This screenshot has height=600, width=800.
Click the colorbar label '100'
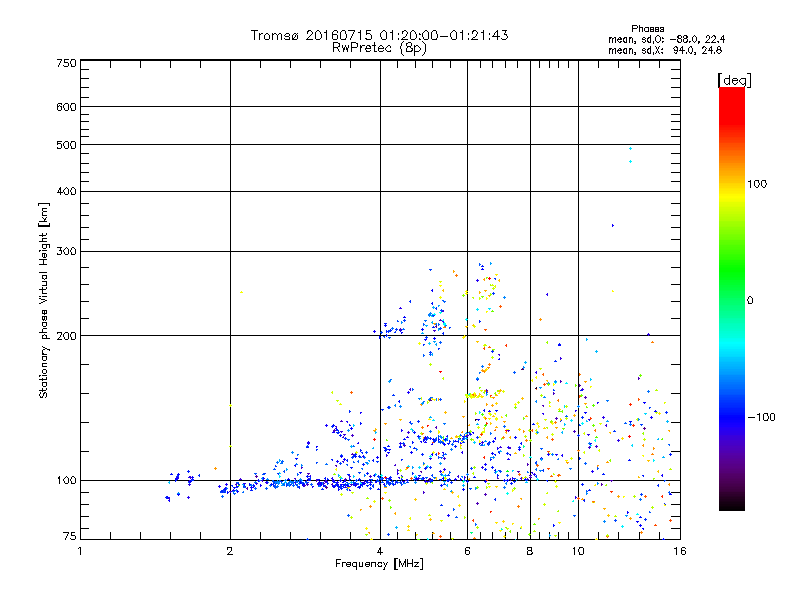coord(757,184)
